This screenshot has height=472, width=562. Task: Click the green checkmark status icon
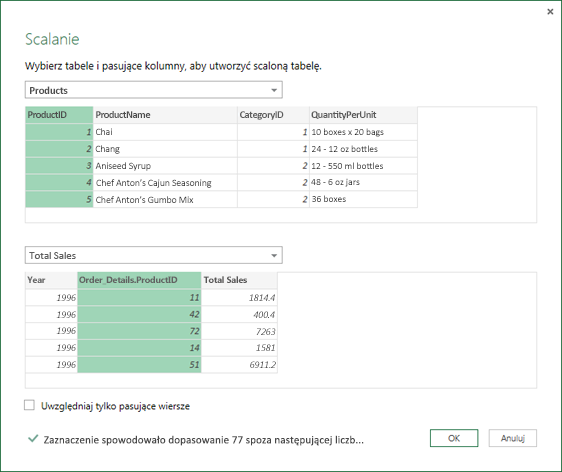click(33, 438)
